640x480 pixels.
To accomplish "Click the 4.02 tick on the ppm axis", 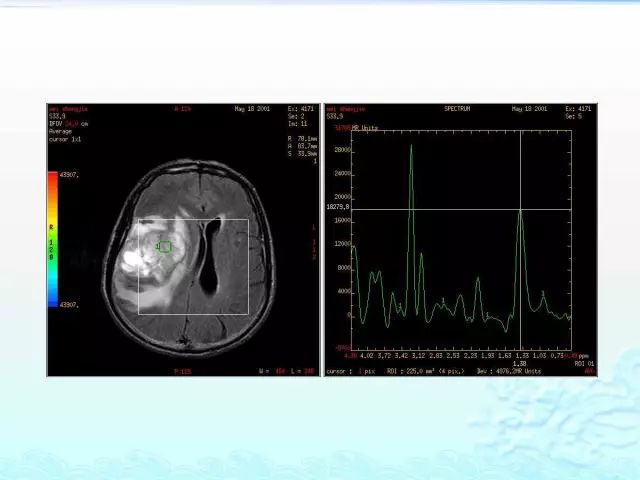I will pos(367,356).
